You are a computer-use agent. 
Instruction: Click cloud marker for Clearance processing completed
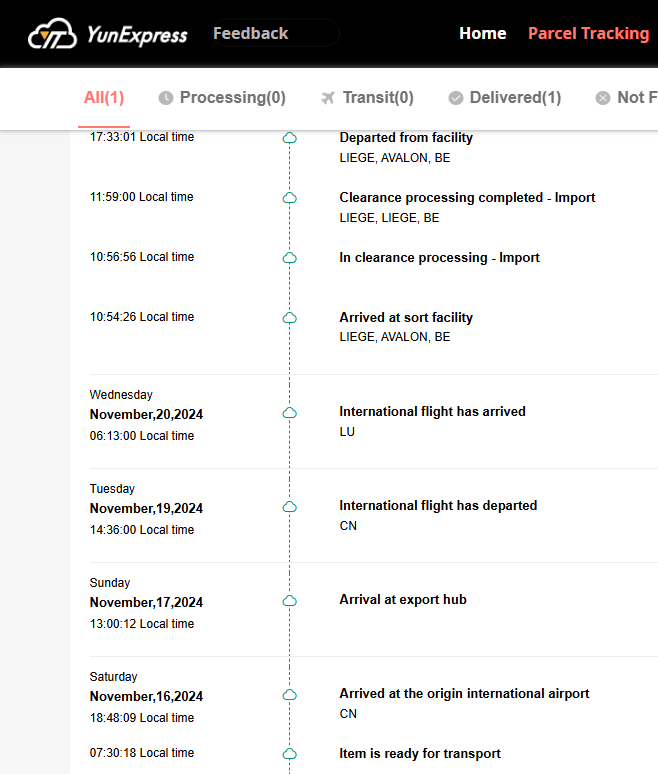(290, 198)
